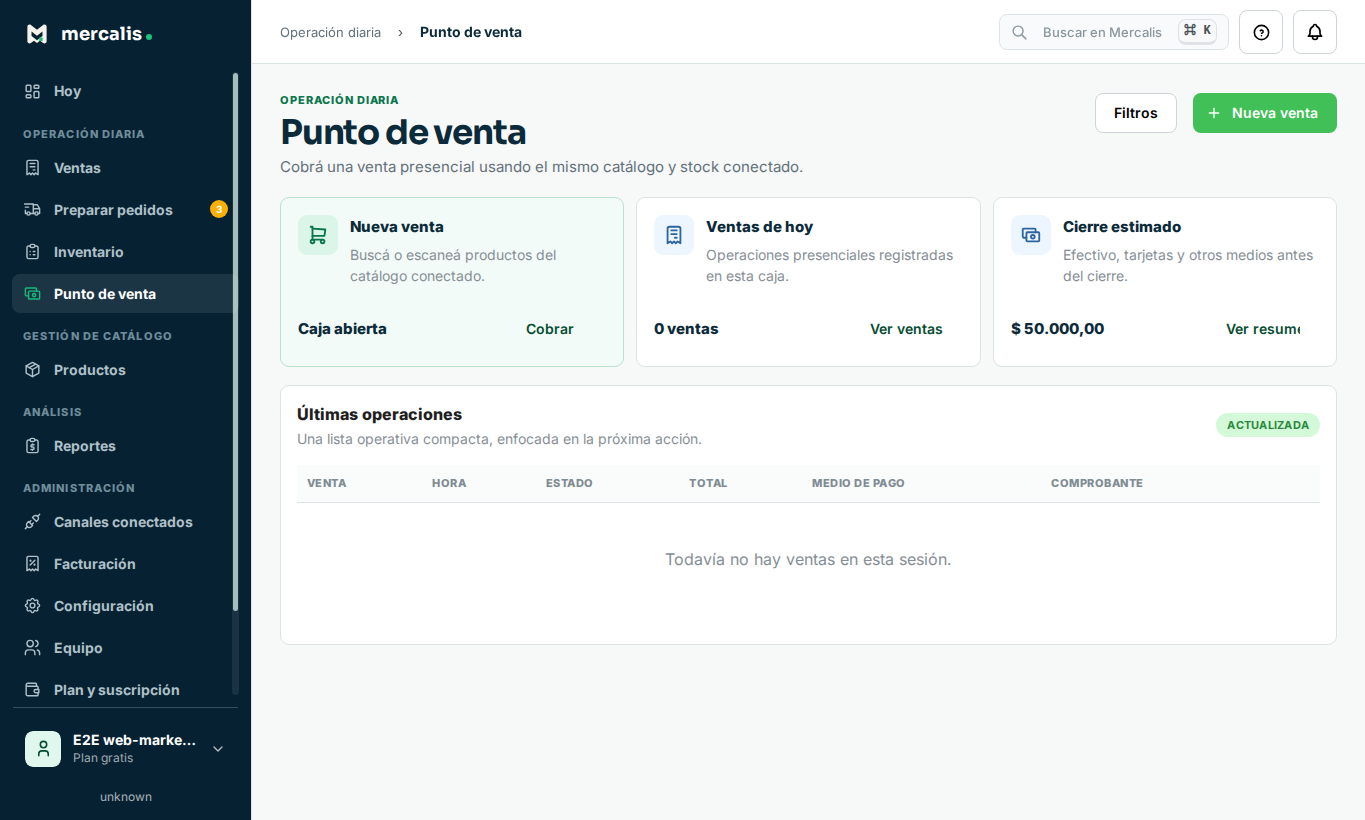Click the cash icon in Cierre estimado card

(1031, 235)
